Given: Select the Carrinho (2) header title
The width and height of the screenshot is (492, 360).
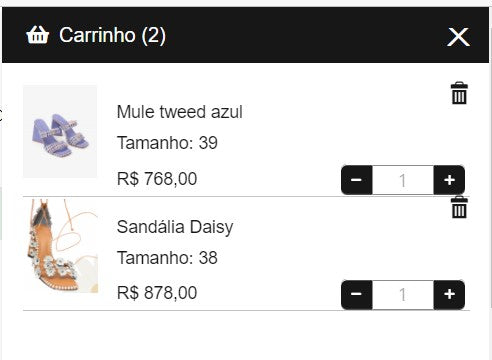Looking at the screenshot, I should pyautogui.click(x=112, y=35).
